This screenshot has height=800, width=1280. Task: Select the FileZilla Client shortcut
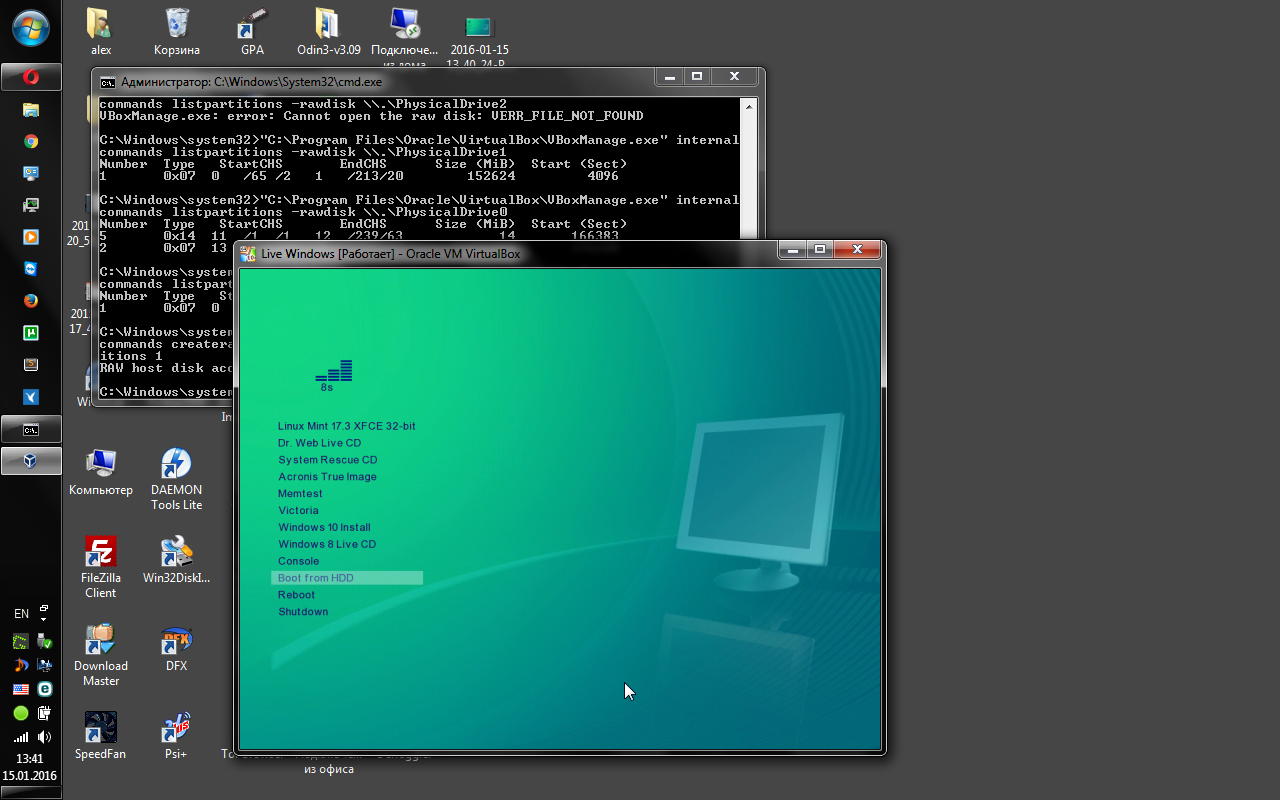click(100, 567)
